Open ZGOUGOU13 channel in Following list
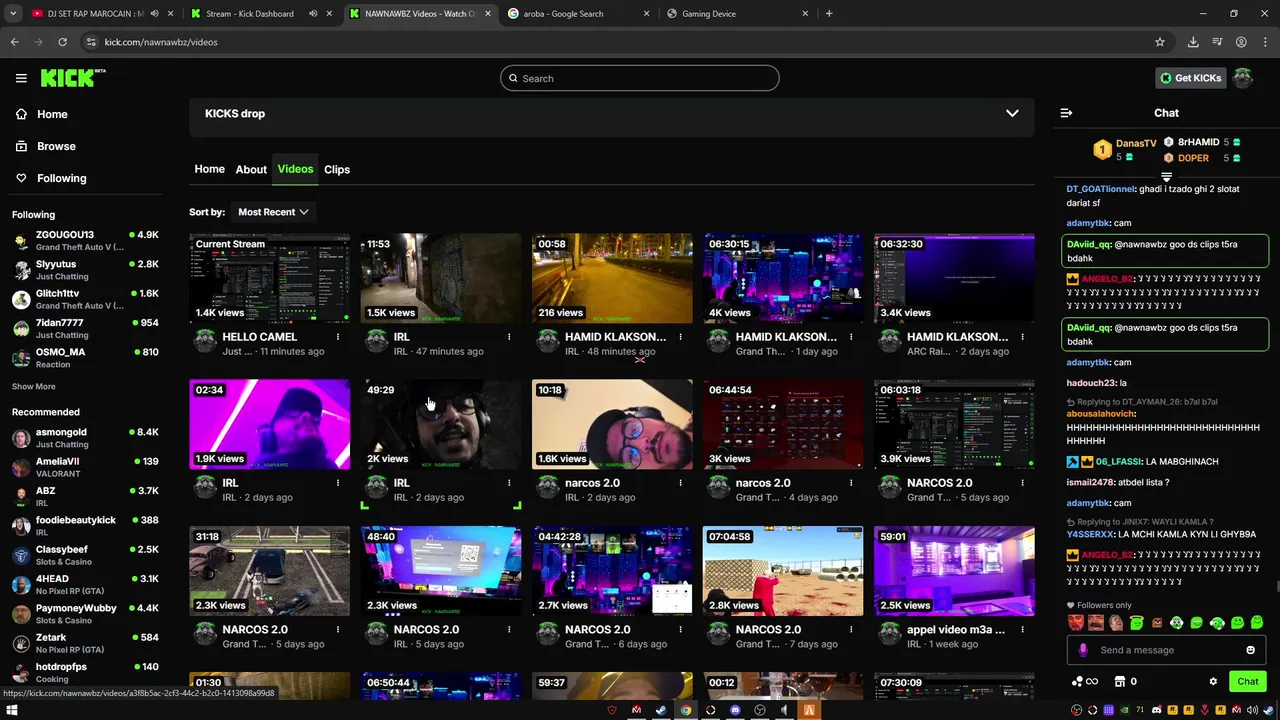Screen dimensions: 1280x720 point(85,240)
